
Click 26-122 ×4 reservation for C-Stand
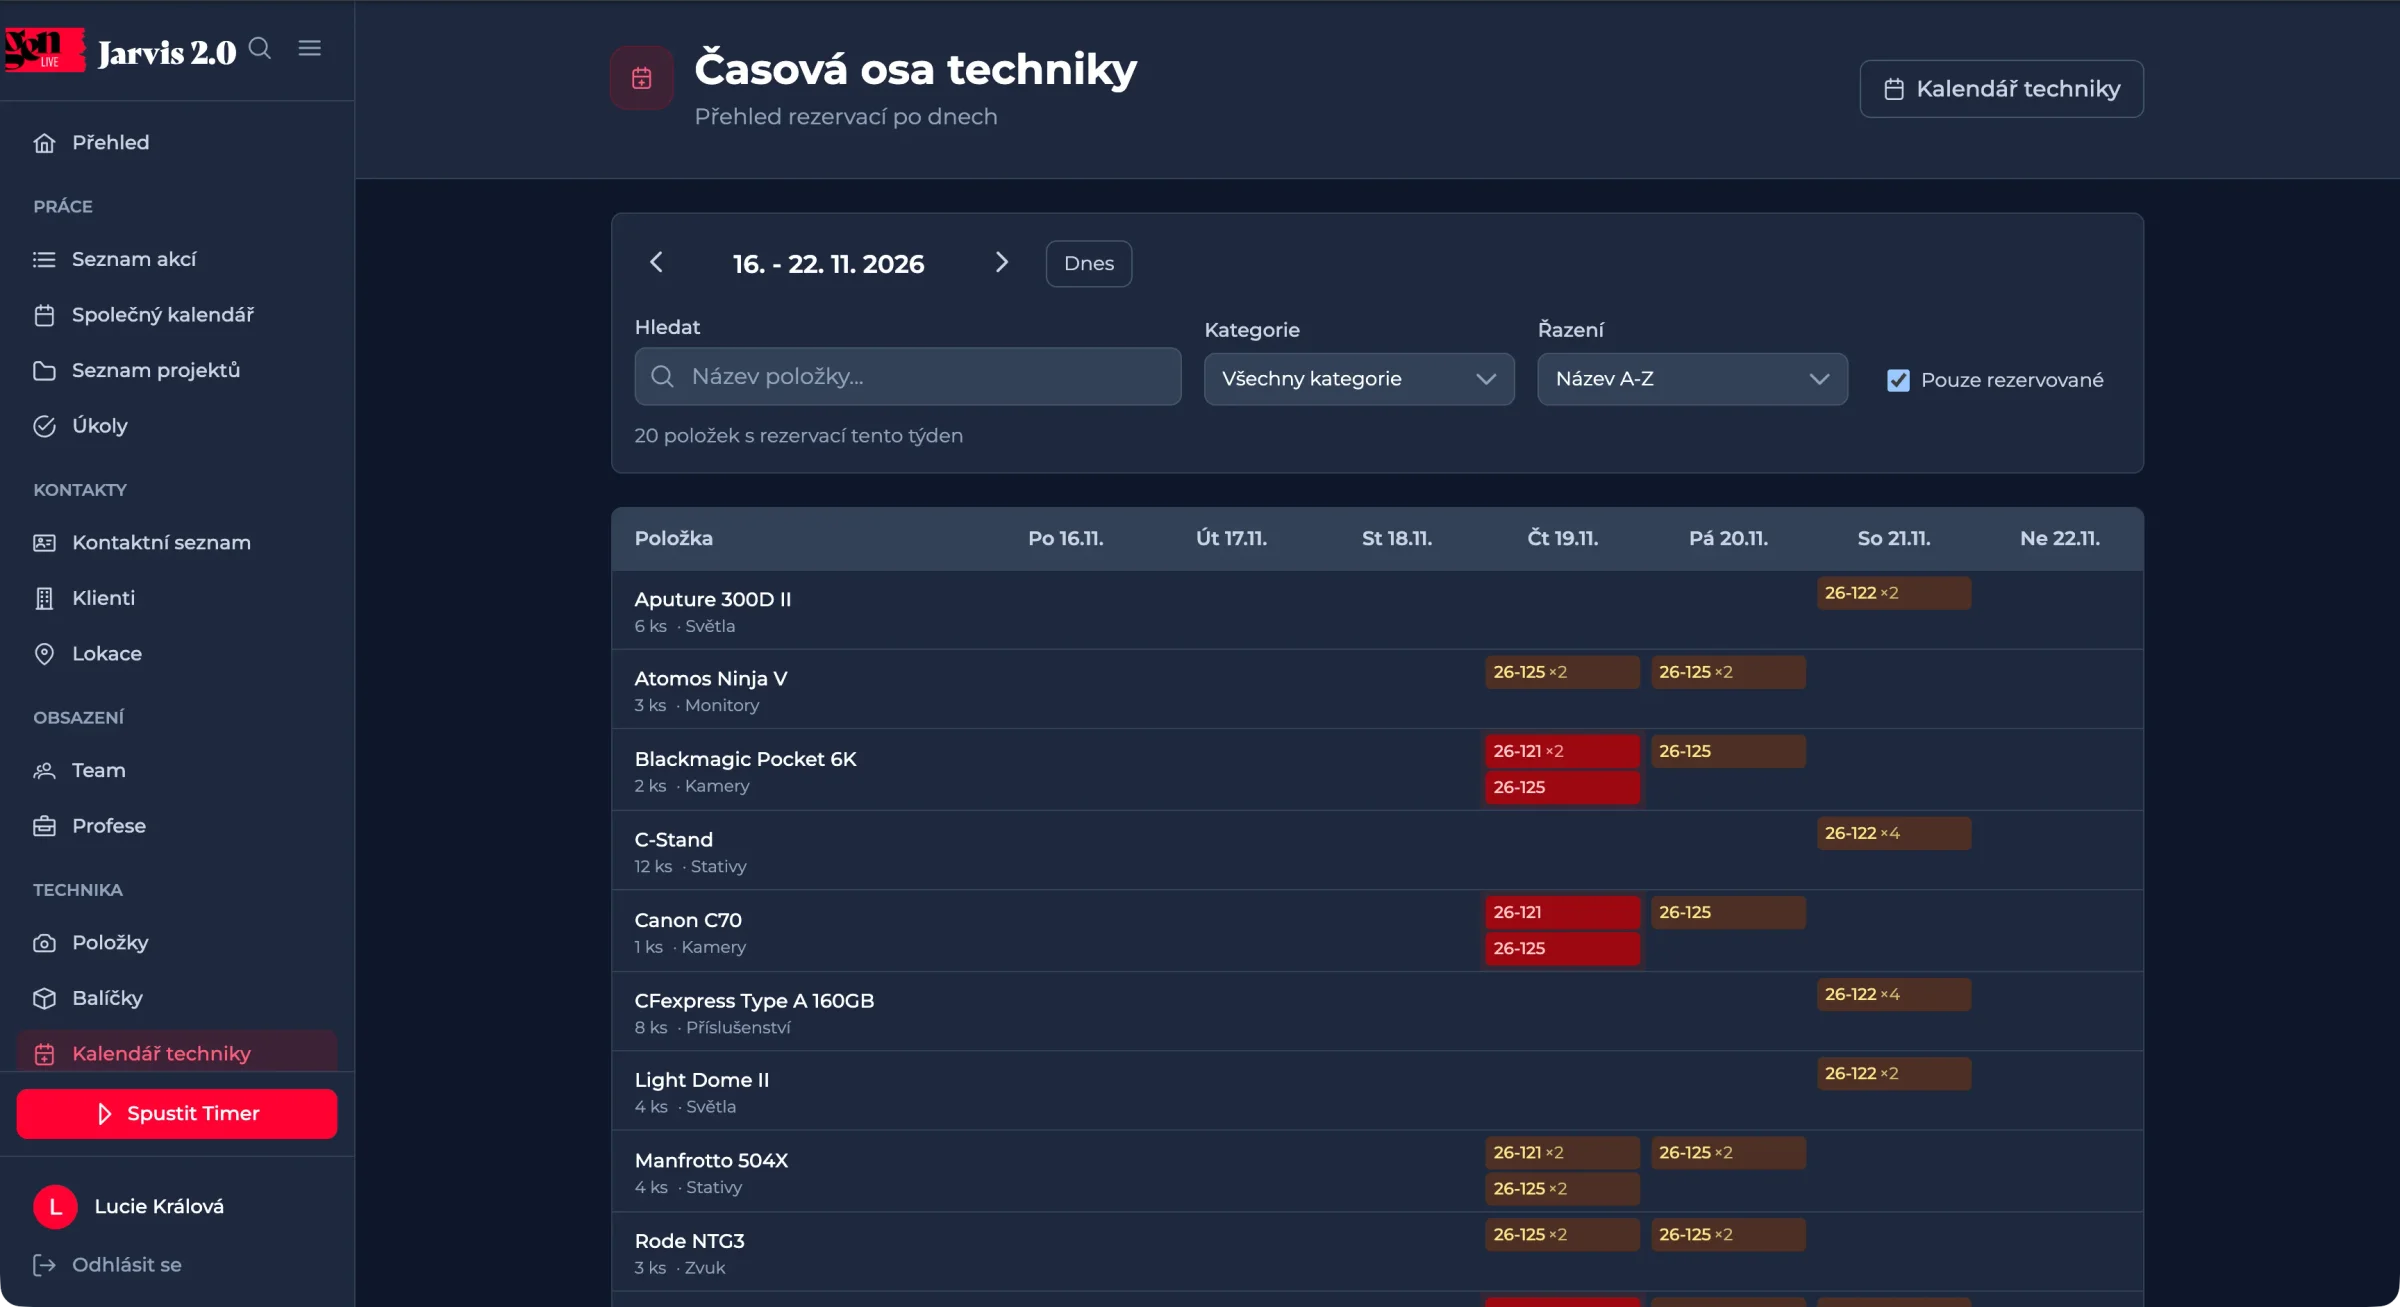[x=1894, y=833]
